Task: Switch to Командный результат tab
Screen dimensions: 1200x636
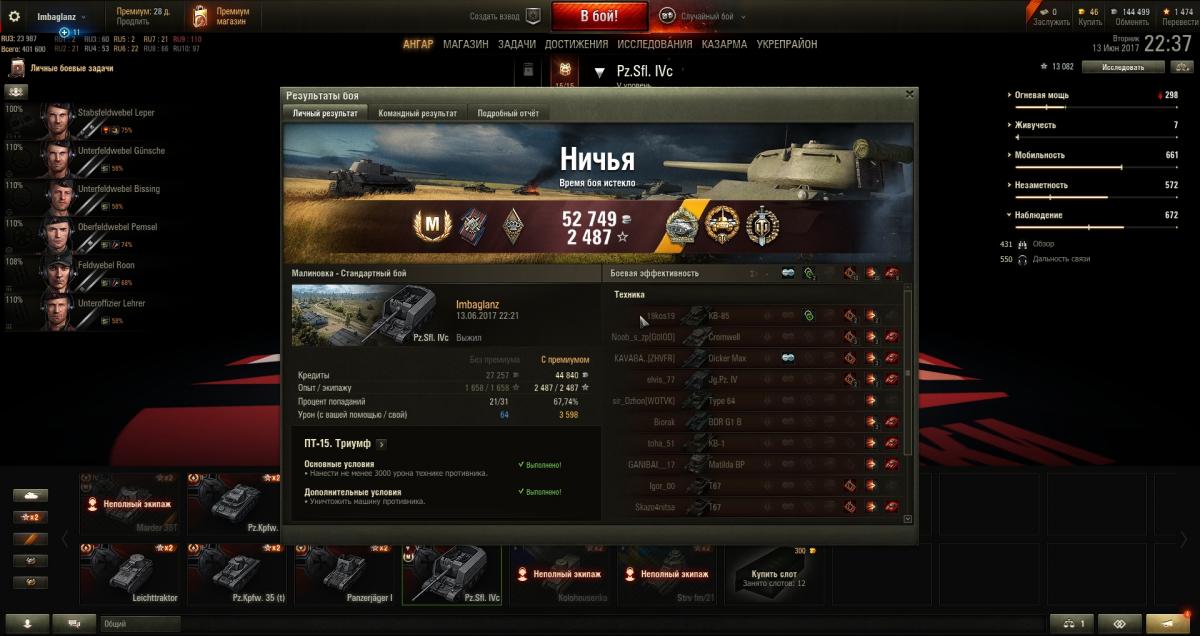Action: [x=417, y=113]
